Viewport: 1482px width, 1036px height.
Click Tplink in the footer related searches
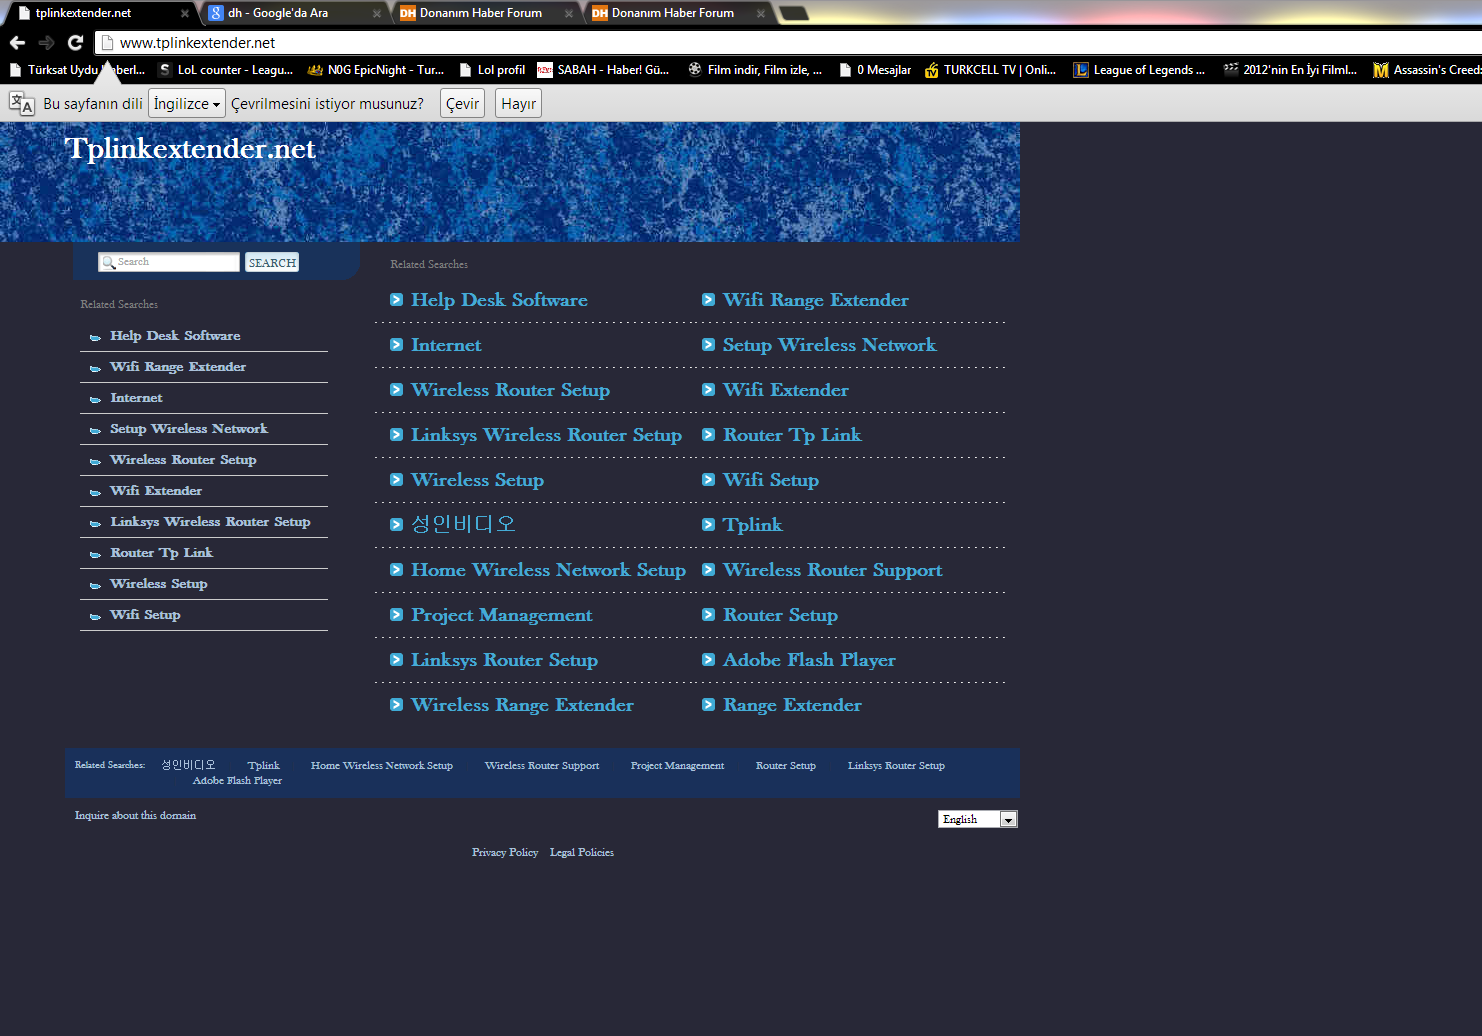pyautogui.click(x=264, y=766)
